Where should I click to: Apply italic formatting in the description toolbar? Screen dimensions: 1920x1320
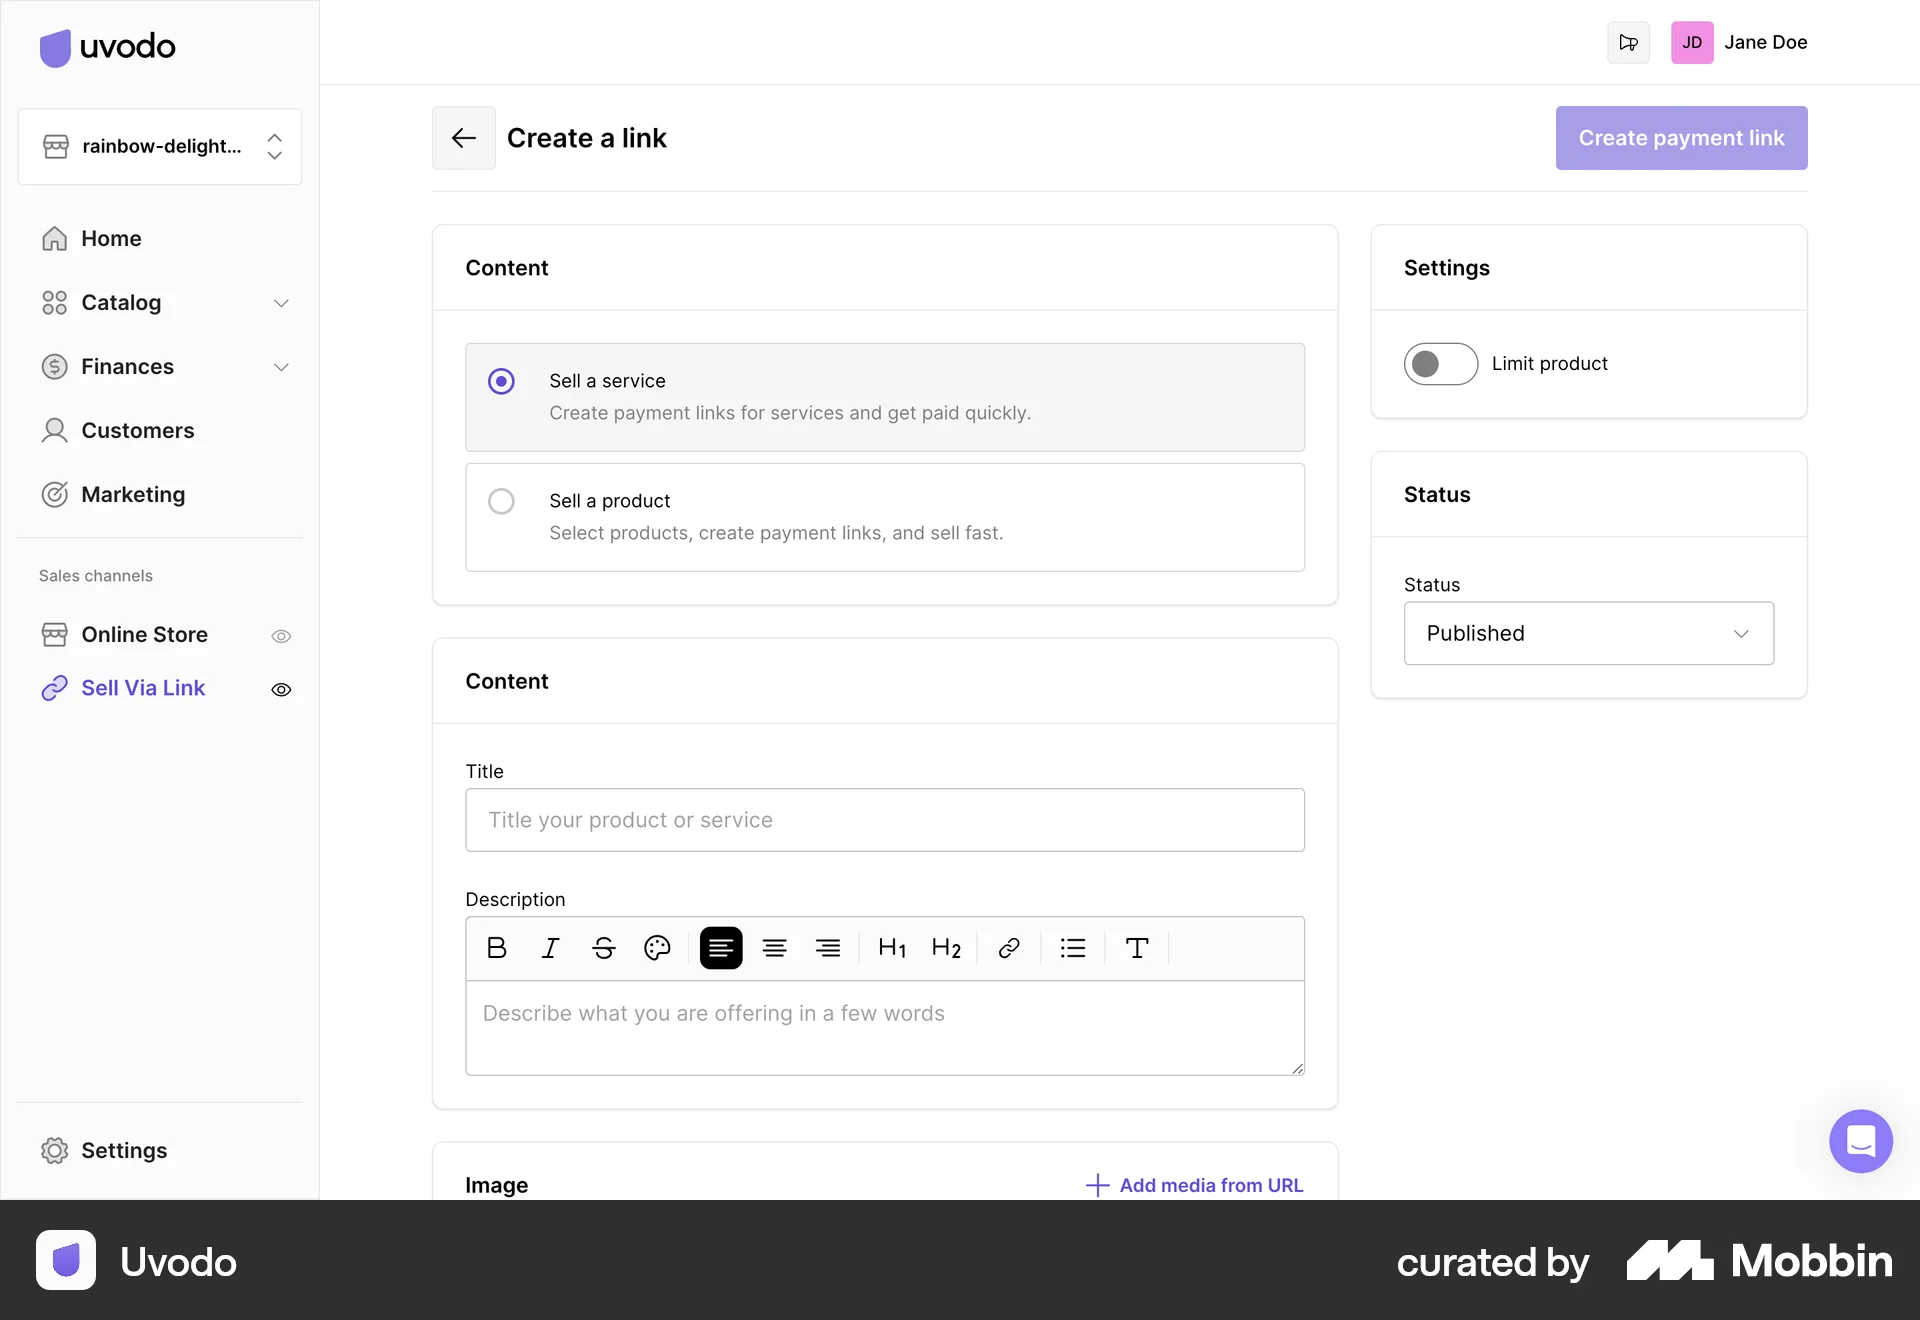coord(550,948)
